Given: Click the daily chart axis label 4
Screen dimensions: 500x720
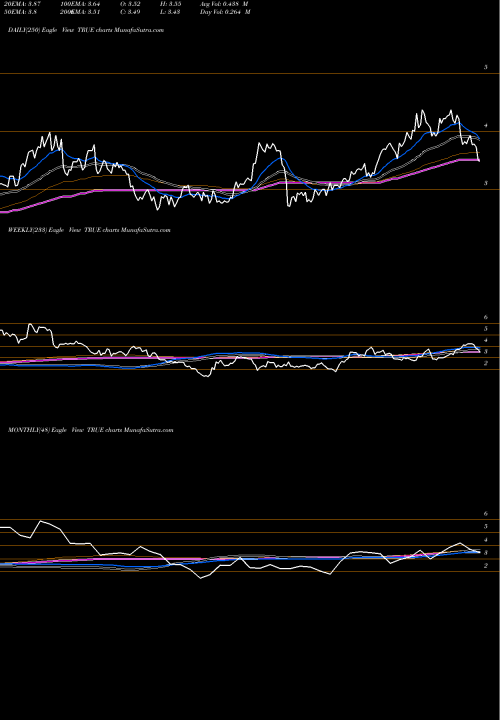Looking at the screenshot, I should pyautogui.click(x=486, y=125).
